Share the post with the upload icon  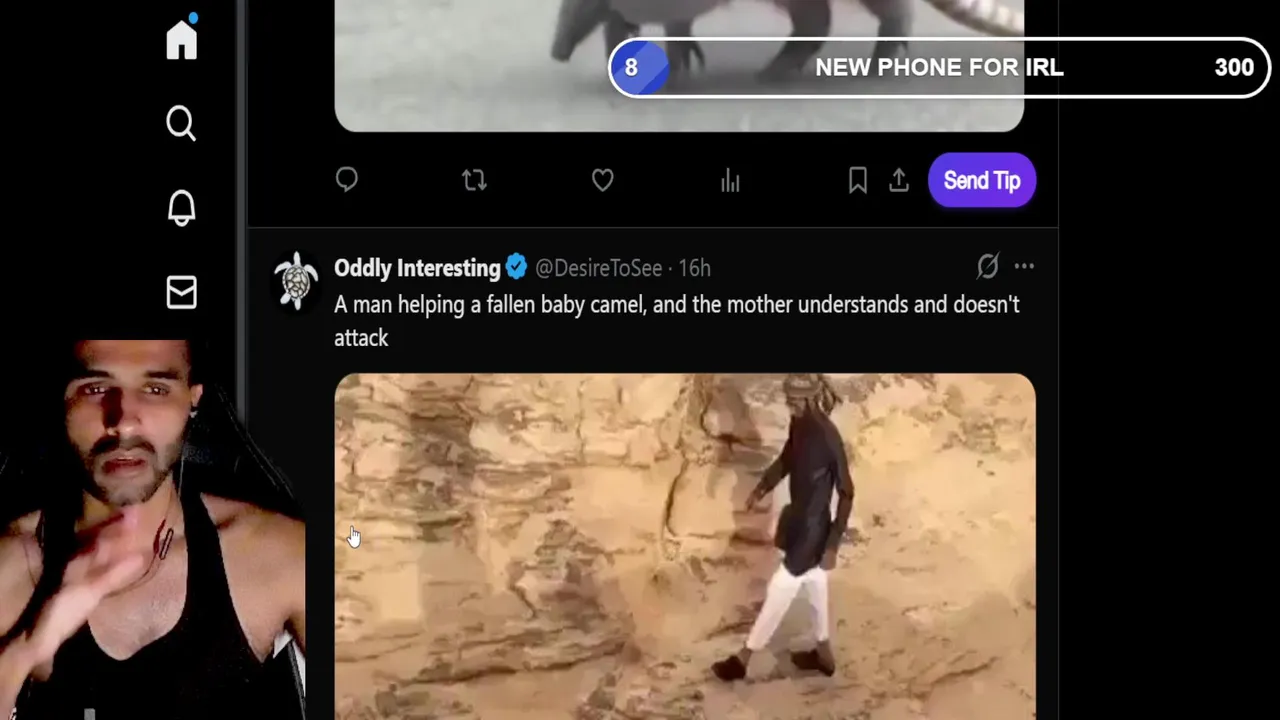[x=899, y=180]
